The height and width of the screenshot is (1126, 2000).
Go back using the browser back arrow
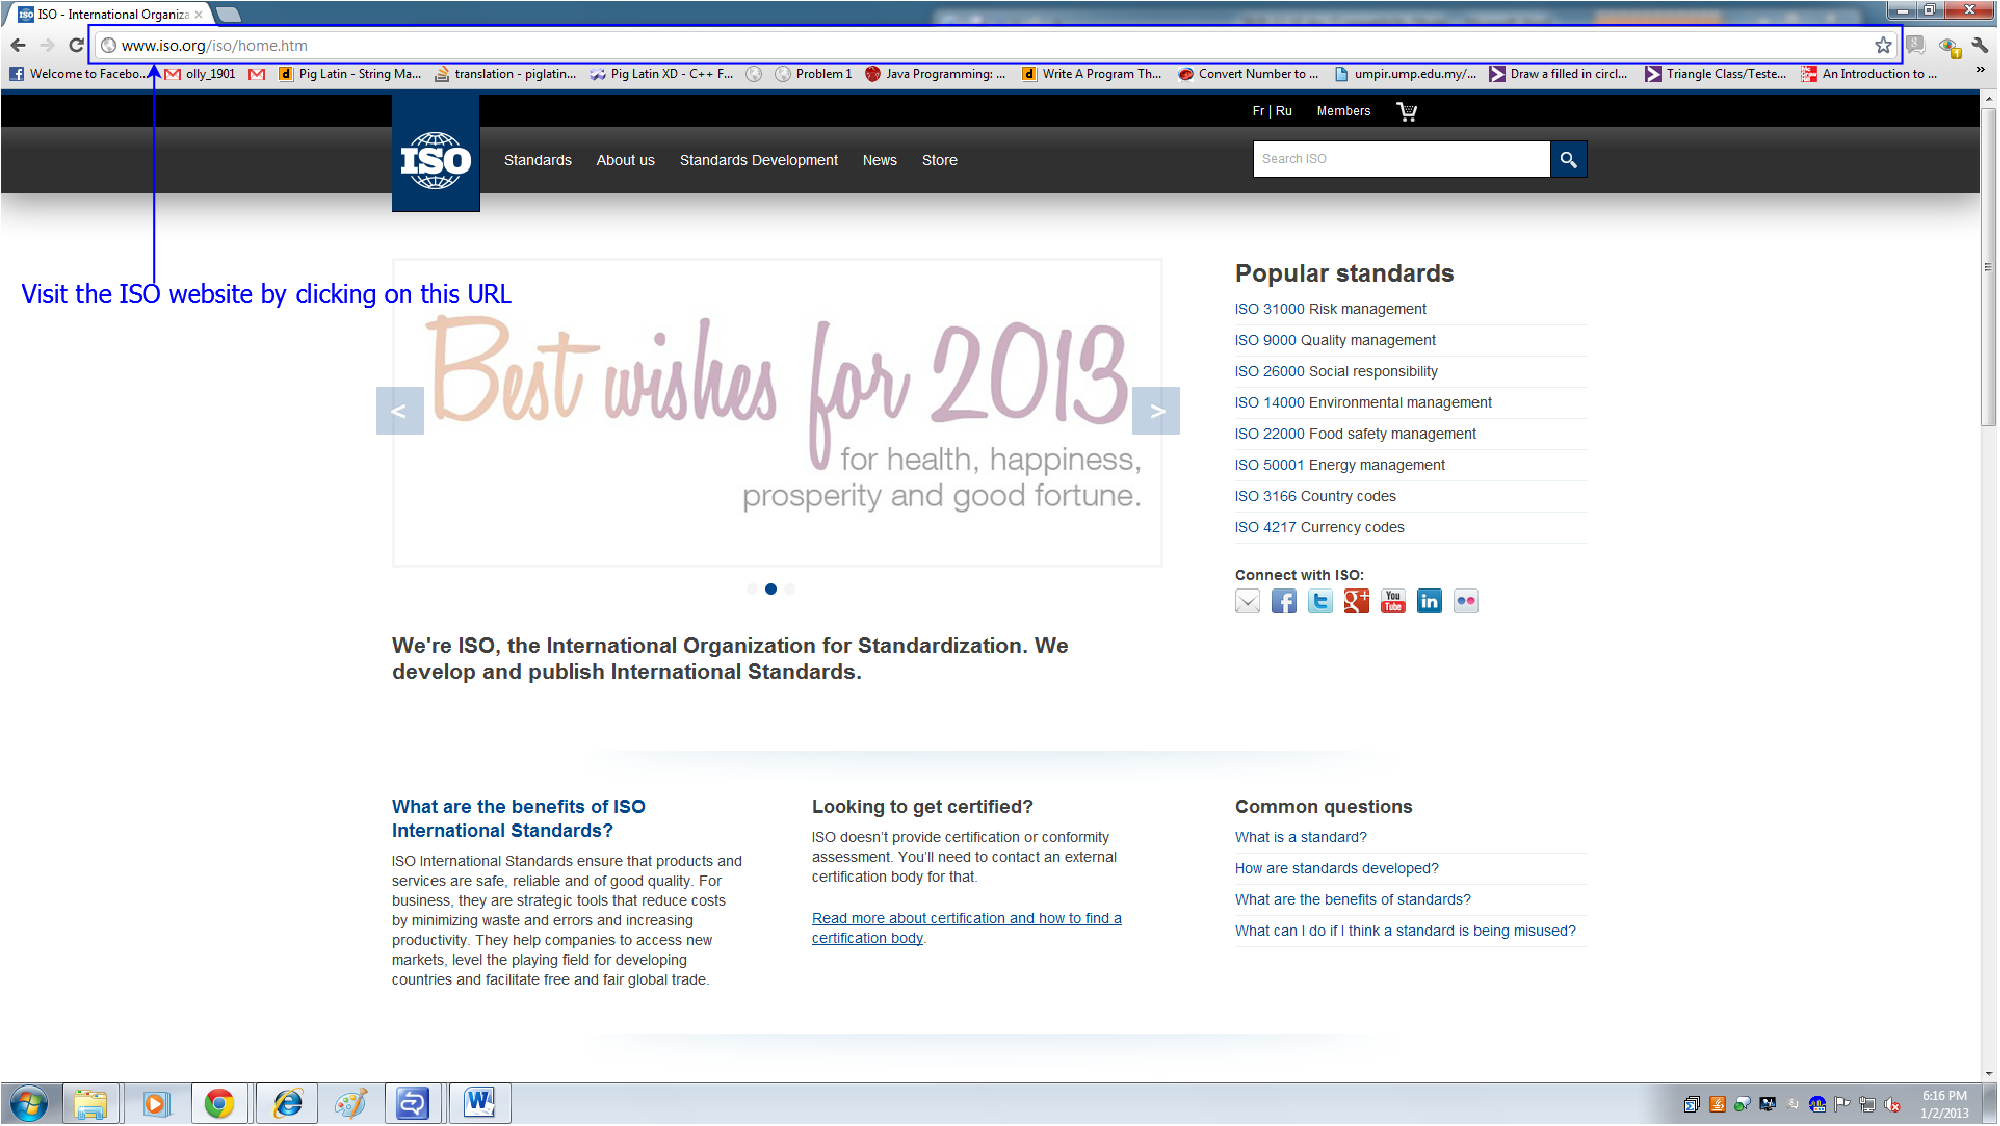tap(18, 45)
